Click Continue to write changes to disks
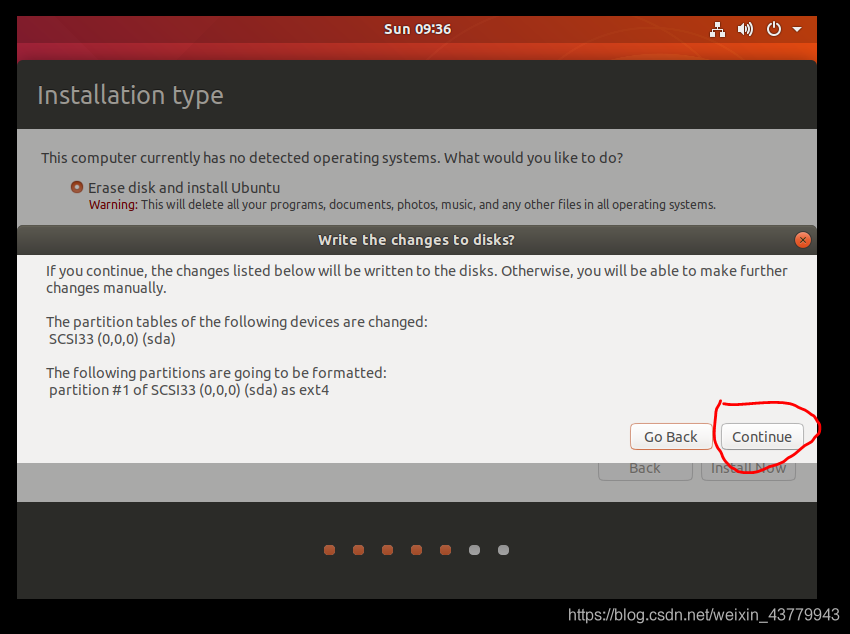Viewport: 850px width, 634px height. coord(762,437)
